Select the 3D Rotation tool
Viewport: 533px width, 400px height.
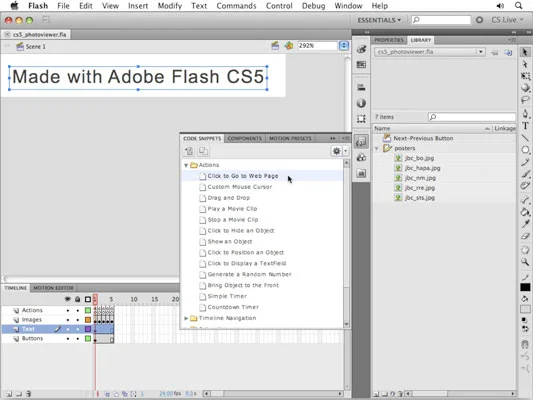(x=525, y=88)
